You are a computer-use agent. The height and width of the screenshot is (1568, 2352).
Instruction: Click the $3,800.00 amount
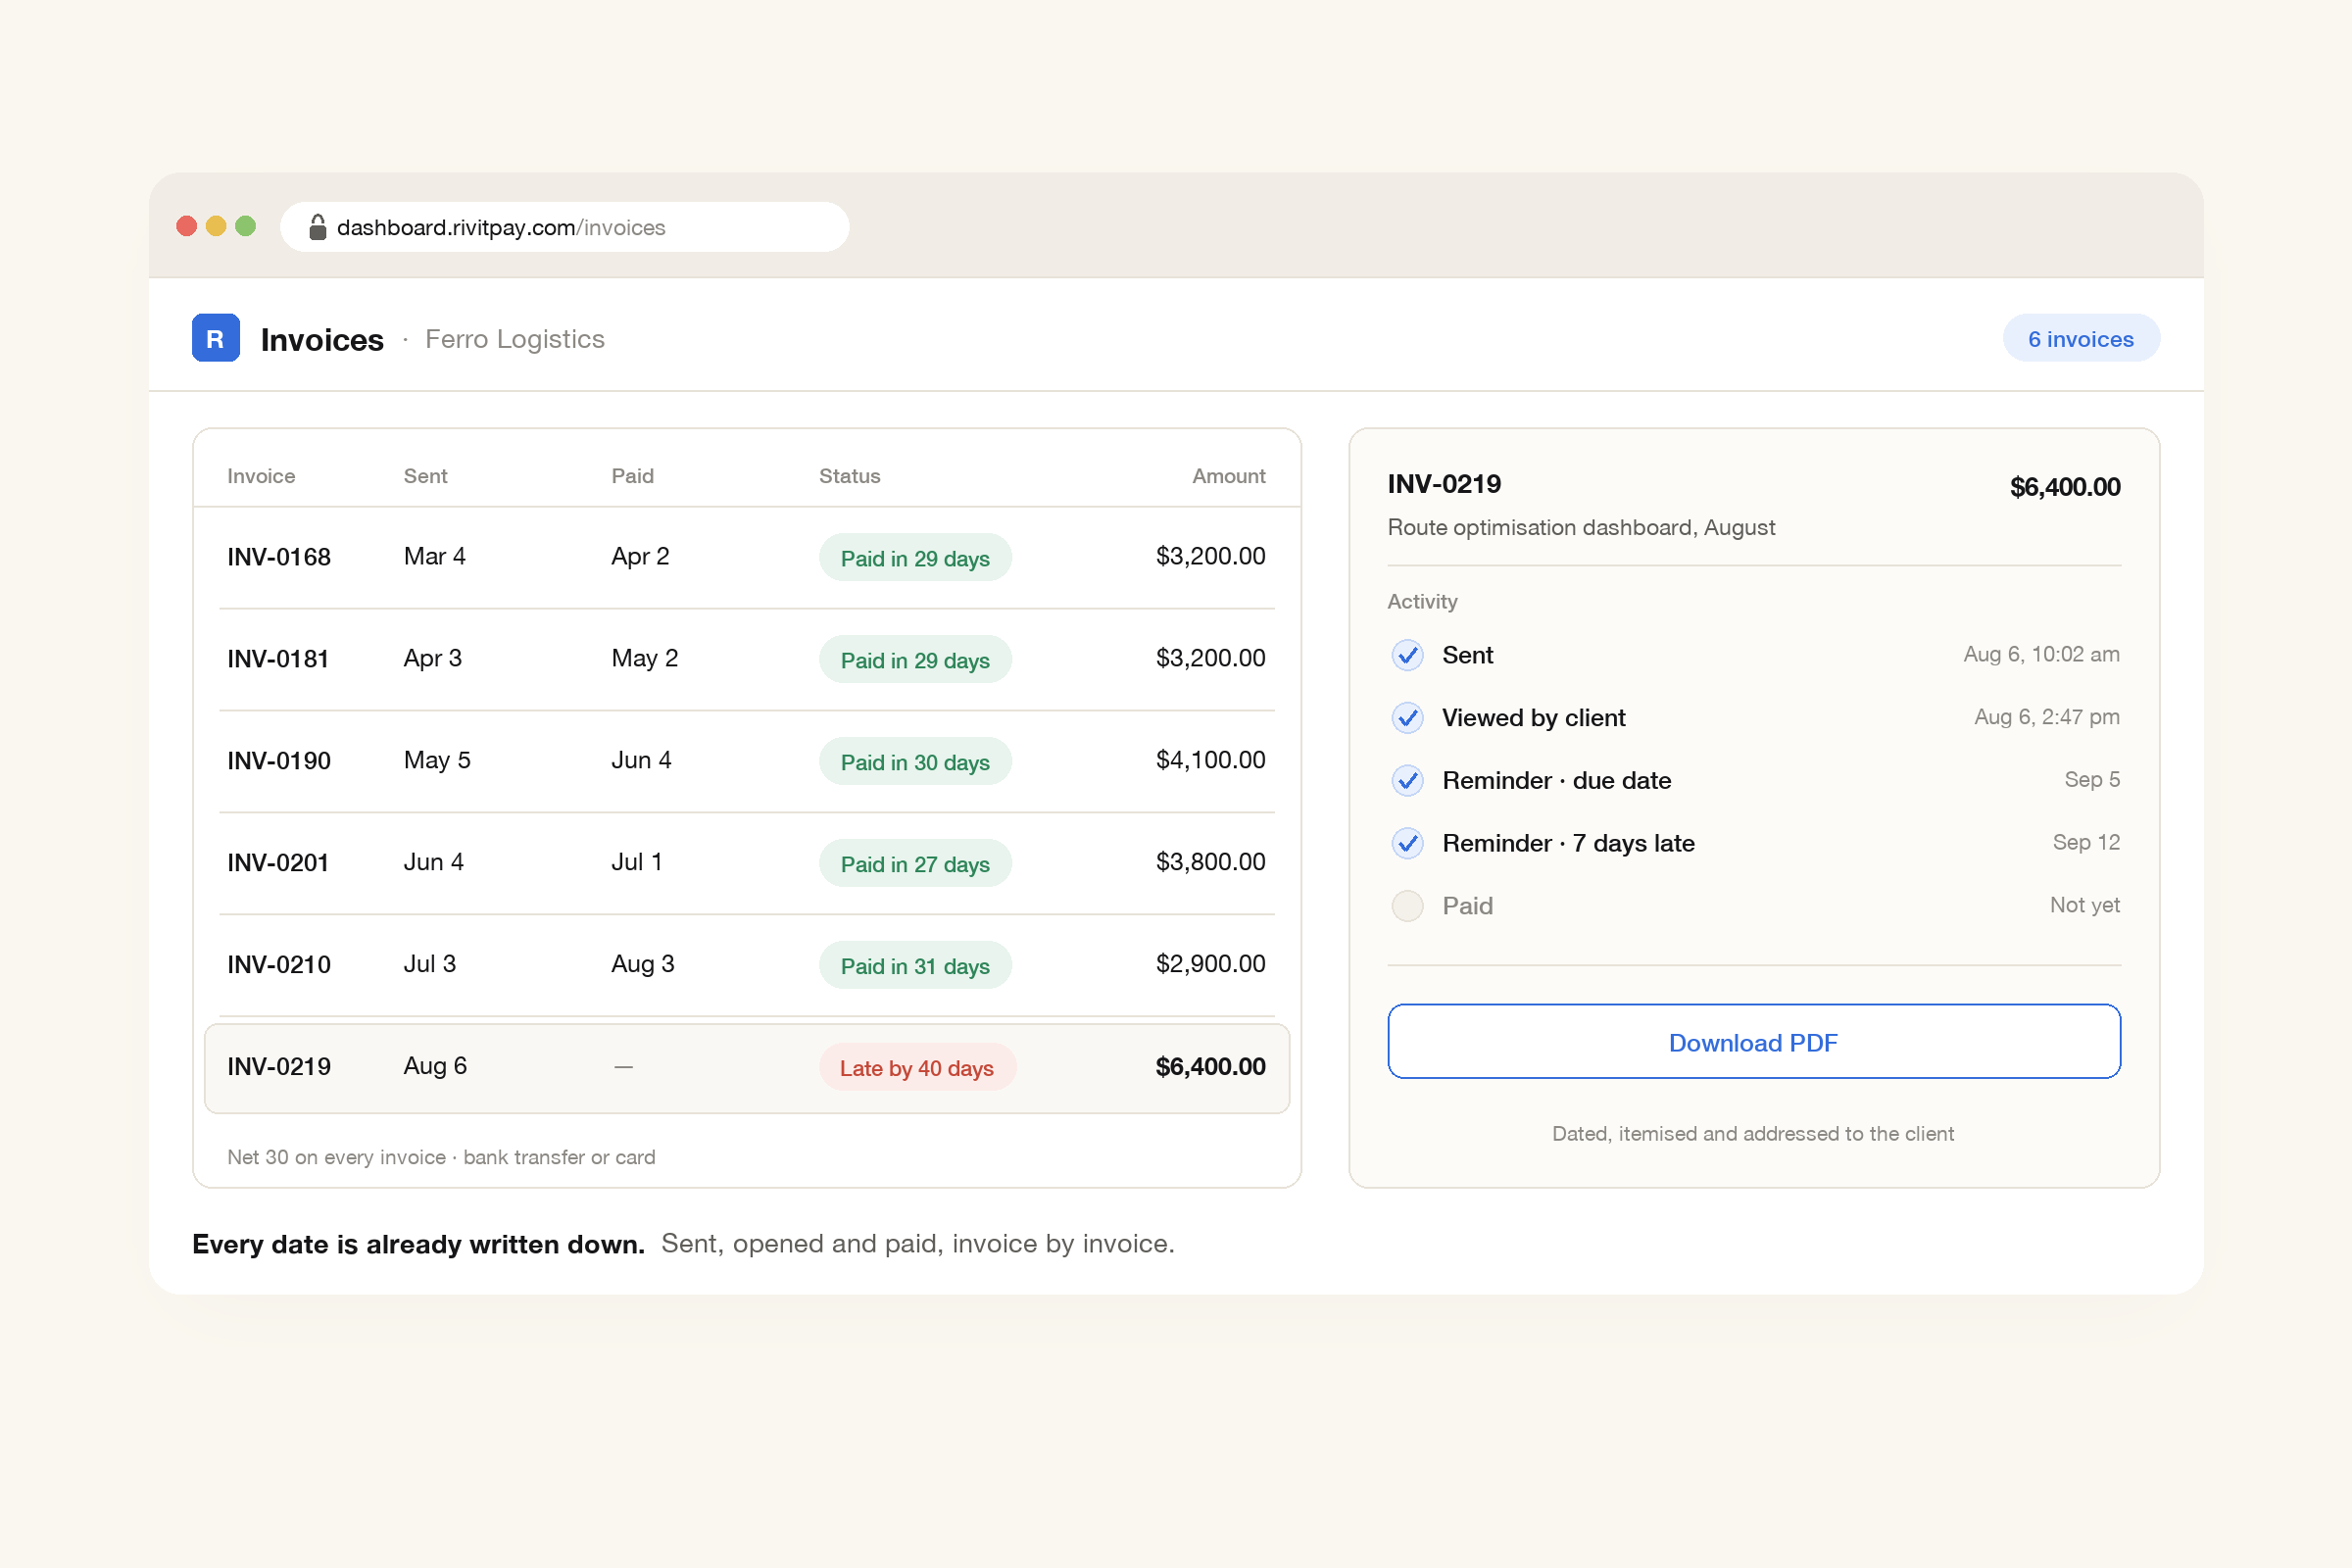pyautogui.click(x=1210, y=862)
